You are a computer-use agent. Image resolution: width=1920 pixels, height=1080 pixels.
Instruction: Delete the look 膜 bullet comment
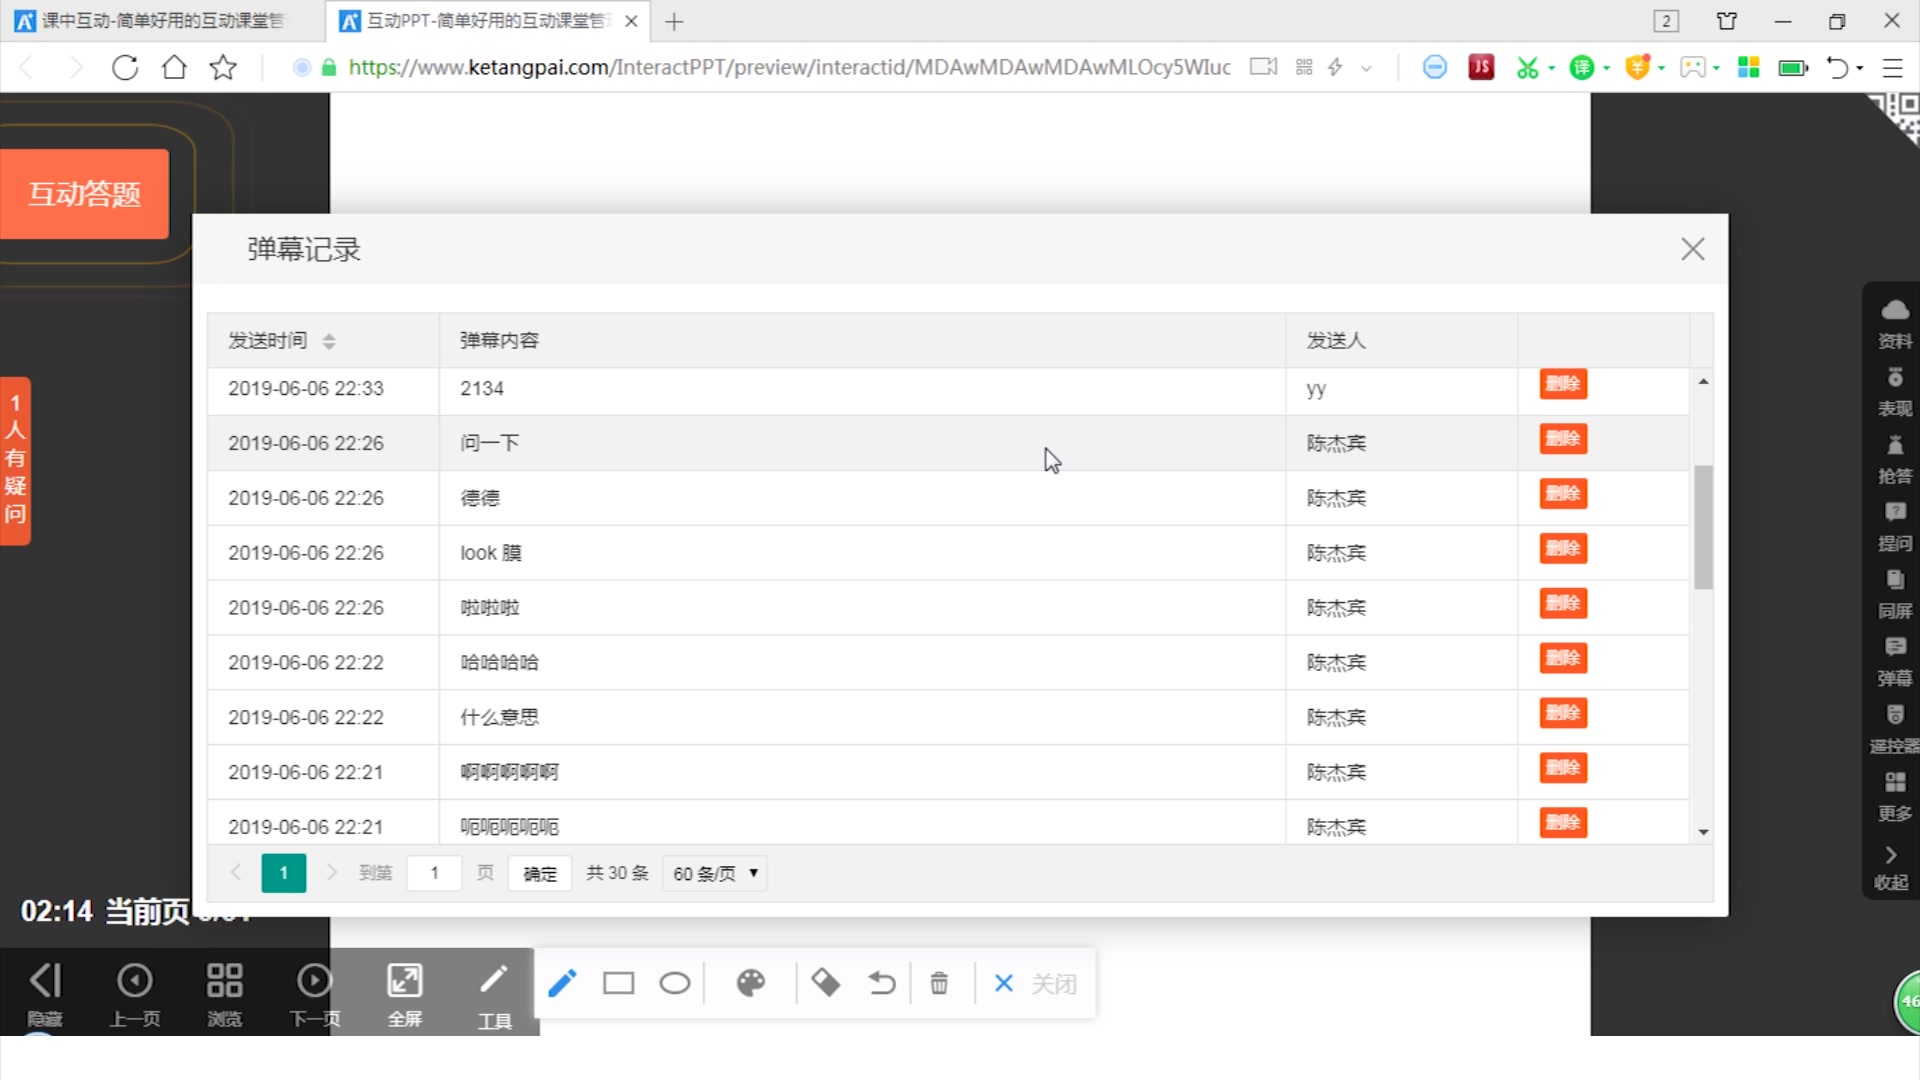1563,549
